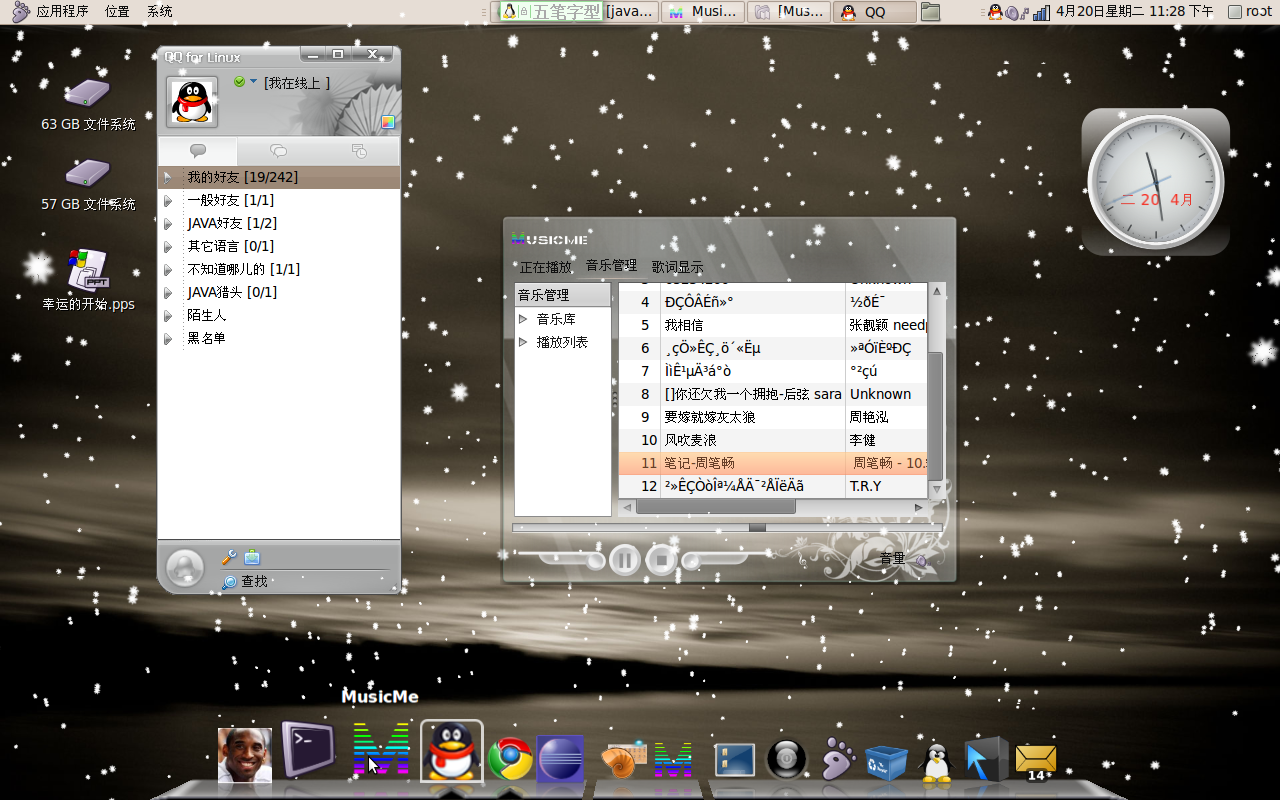Expand the 黑名单 group in QQ
The width and height of the screenshot is (1280, 800).
point(168,338)
